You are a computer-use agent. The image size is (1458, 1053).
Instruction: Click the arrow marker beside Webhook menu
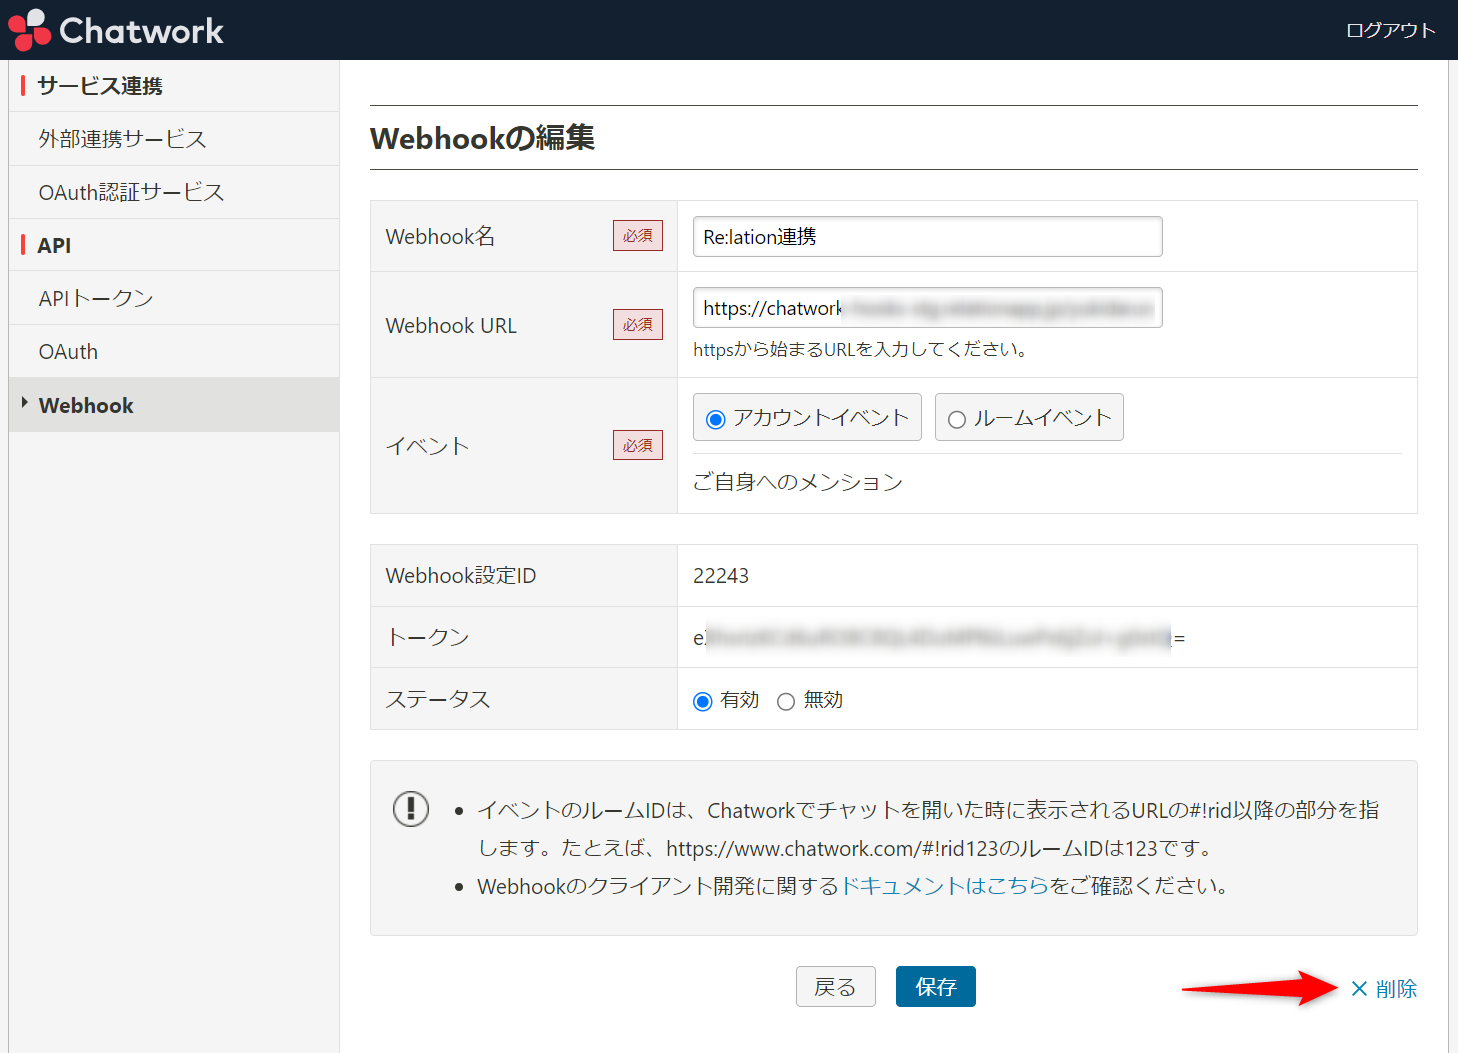[x=24, y=402]
